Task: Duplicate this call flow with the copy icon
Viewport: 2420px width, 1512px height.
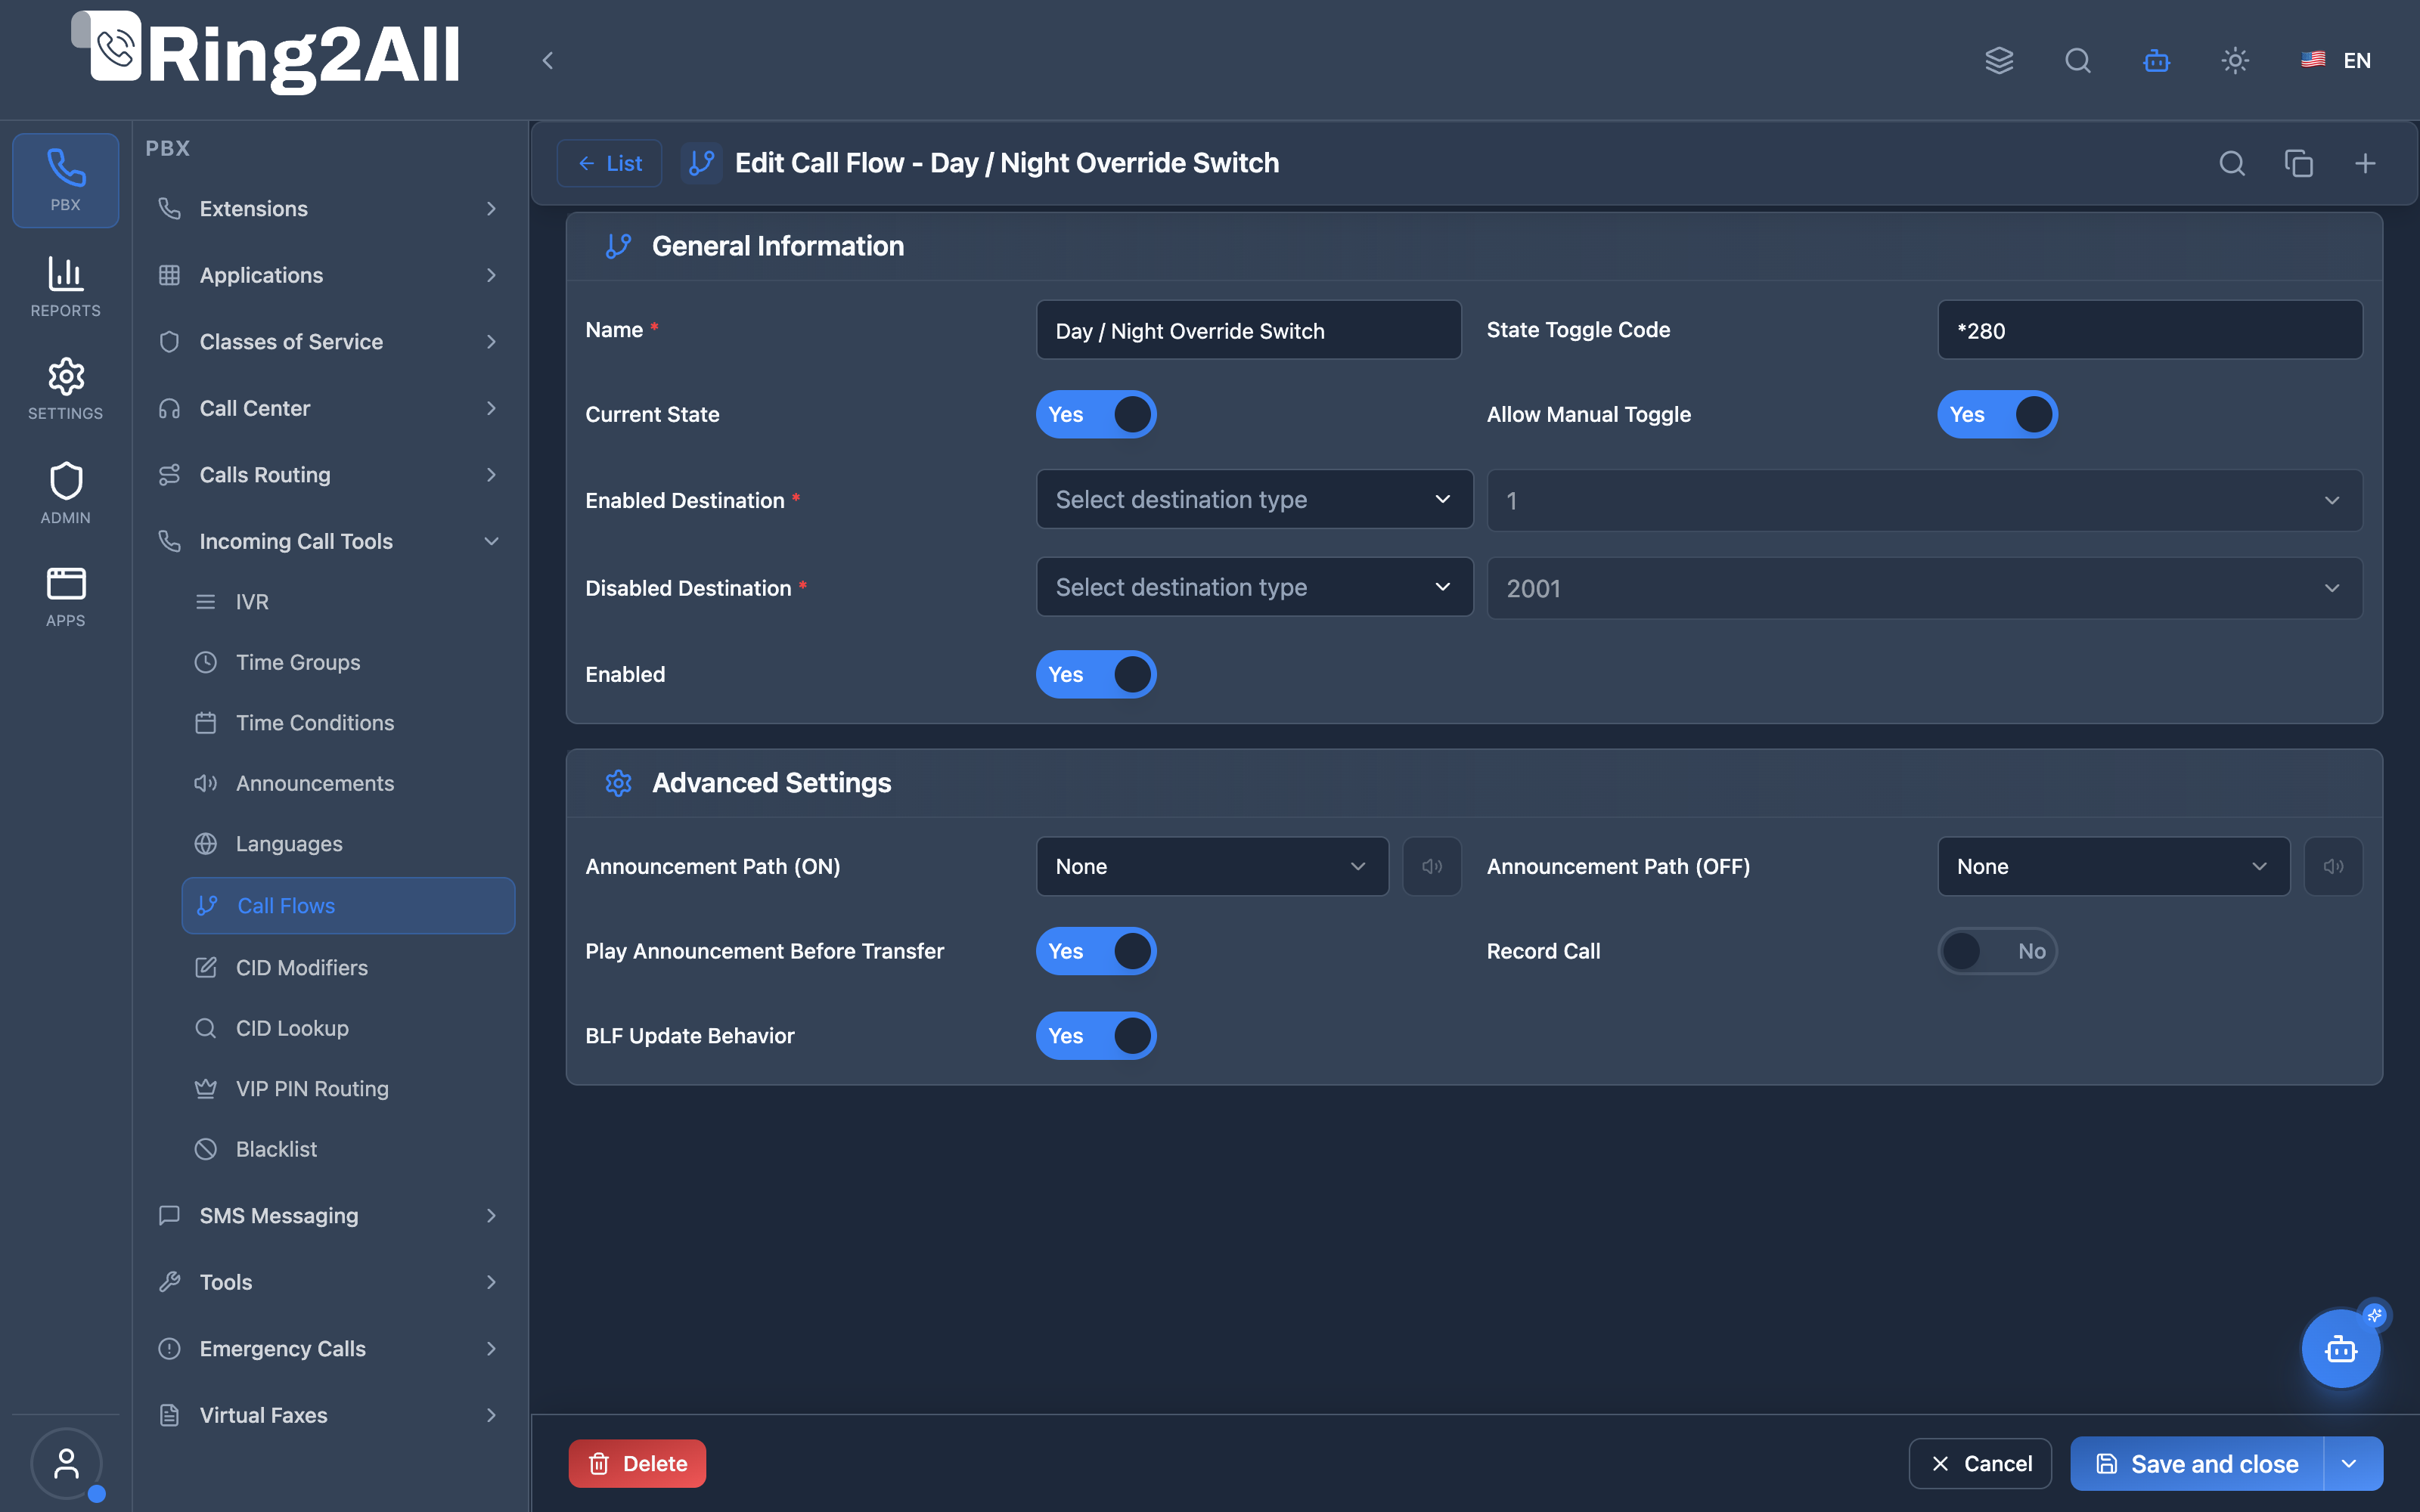Action: point(2299,163)
